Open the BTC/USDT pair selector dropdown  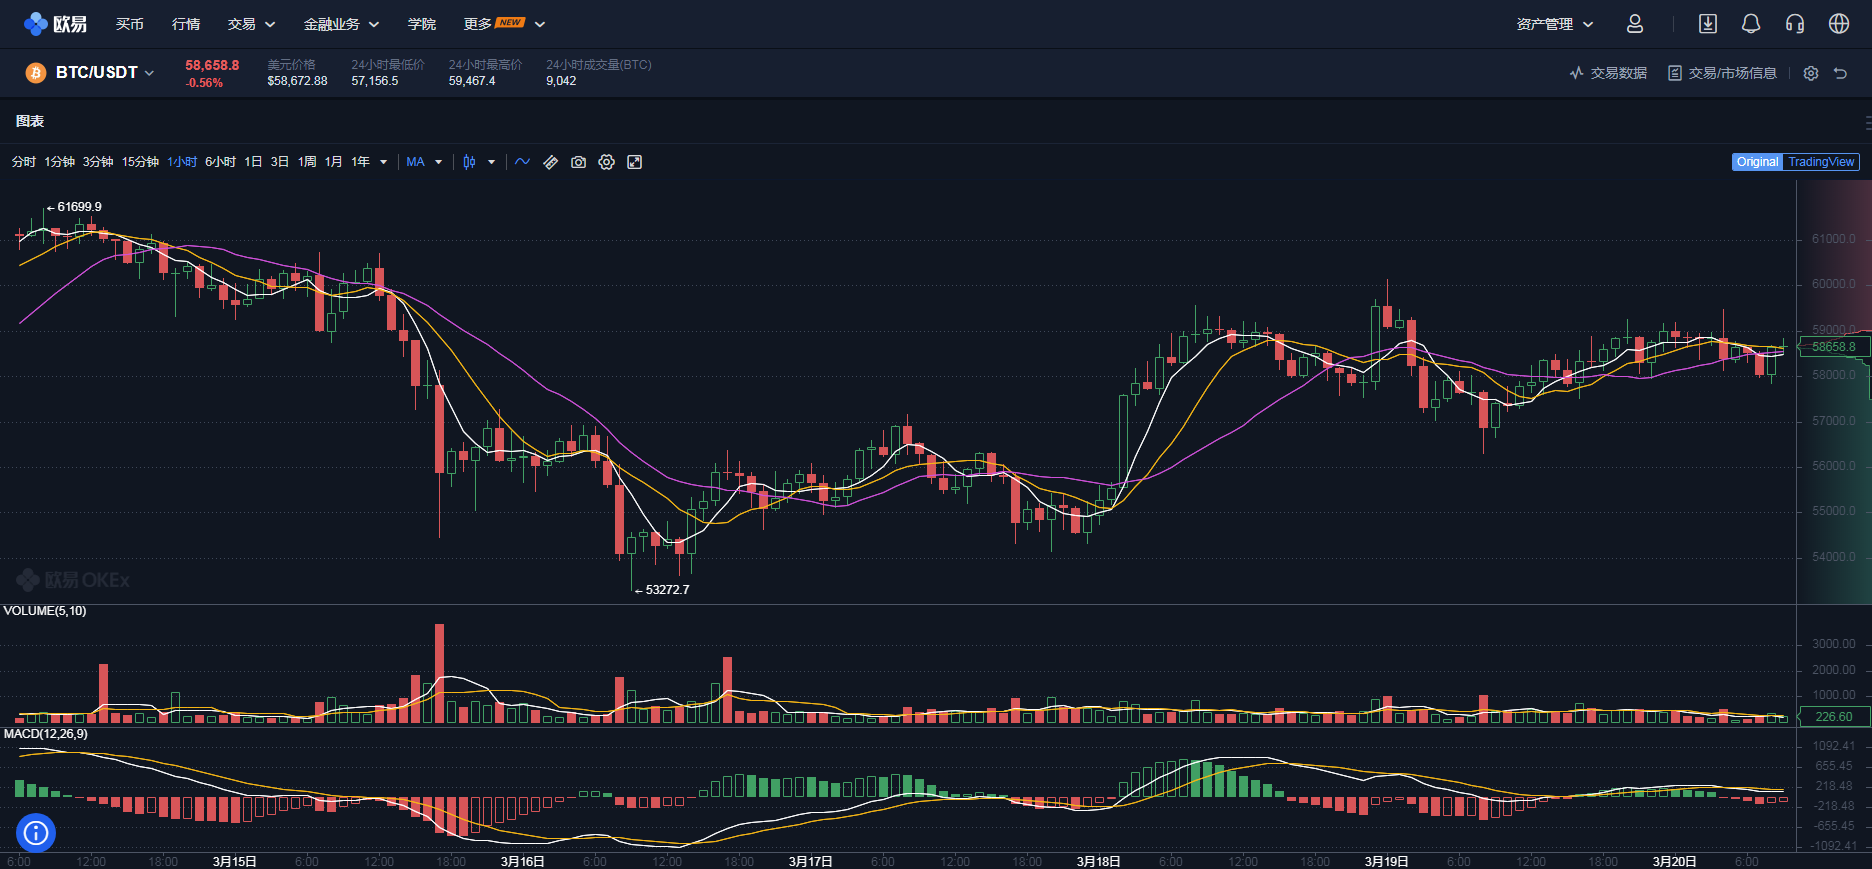[x=104, y=73]
